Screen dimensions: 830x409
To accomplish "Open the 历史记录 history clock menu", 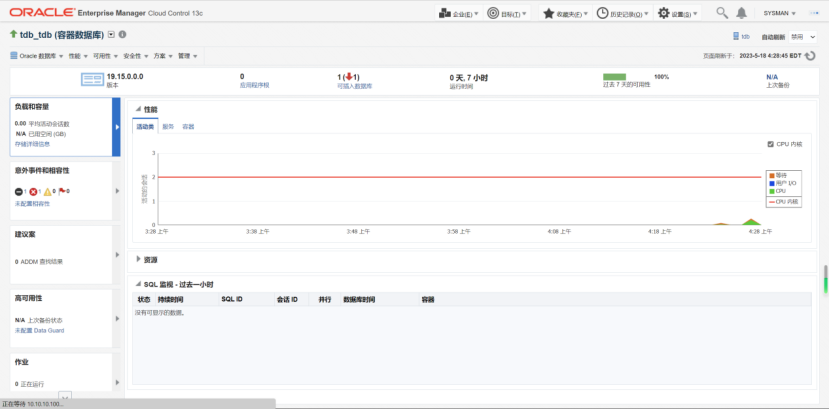I will click(x=623, y=13).
